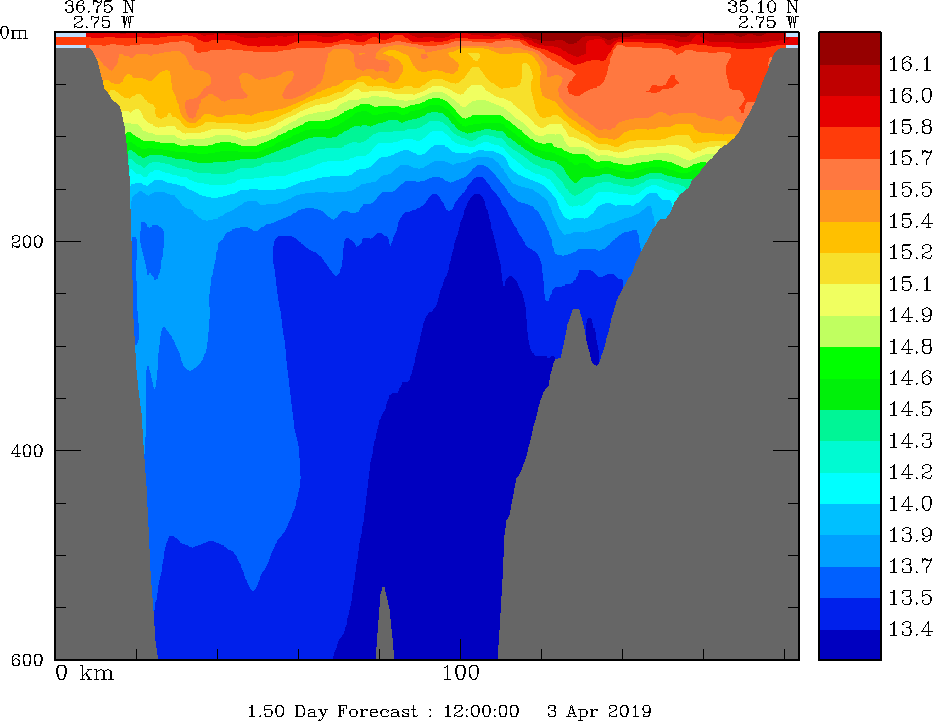Click the 400 depth axis label

27,450
